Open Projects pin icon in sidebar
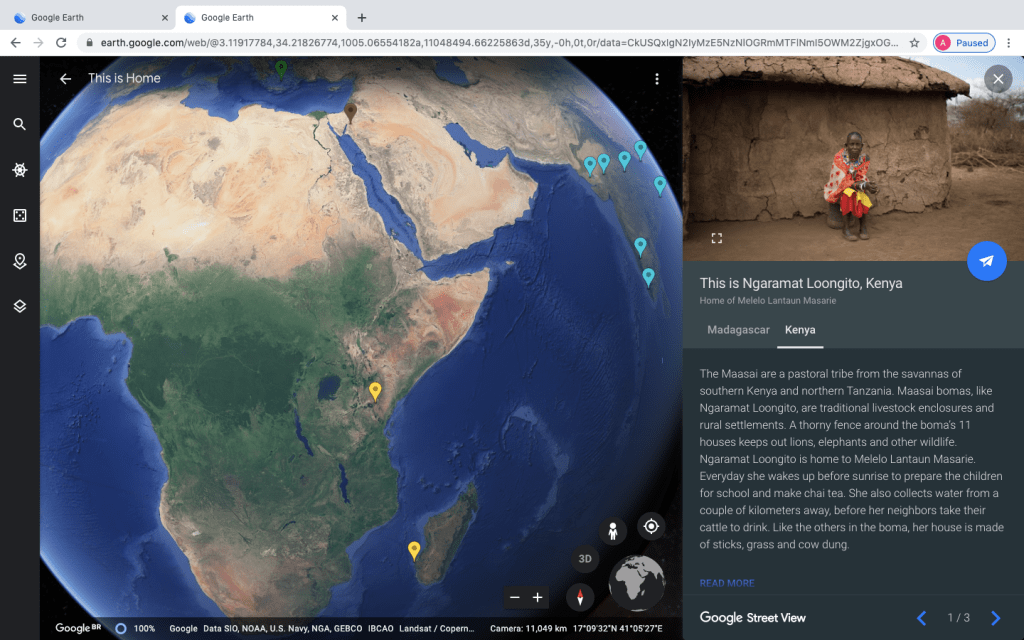1024x640 pixels. (19, 261)
